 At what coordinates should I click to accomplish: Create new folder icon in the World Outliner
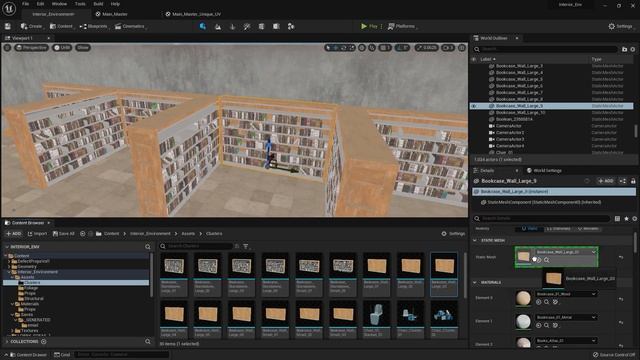pos(624,49)
